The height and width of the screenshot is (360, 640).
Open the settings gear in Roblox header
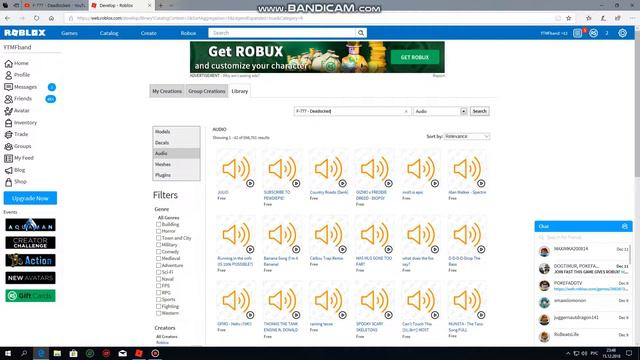622,33
